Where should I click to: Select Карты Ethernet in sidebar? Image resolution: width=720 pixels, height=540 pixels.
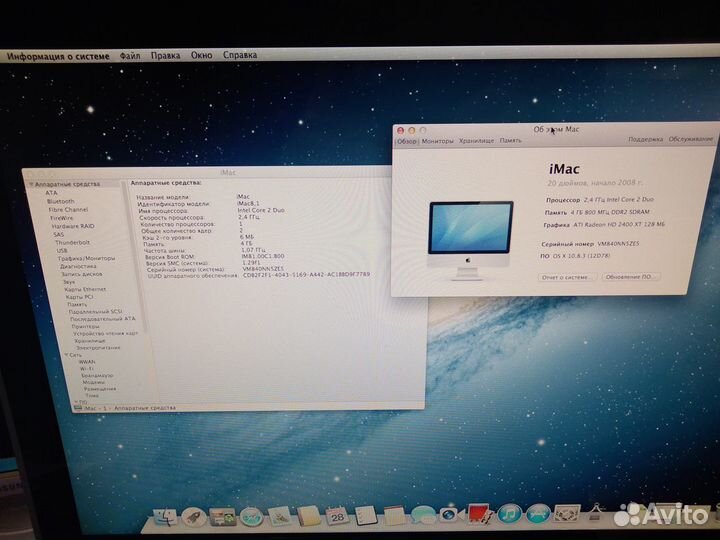pos(85,289)
